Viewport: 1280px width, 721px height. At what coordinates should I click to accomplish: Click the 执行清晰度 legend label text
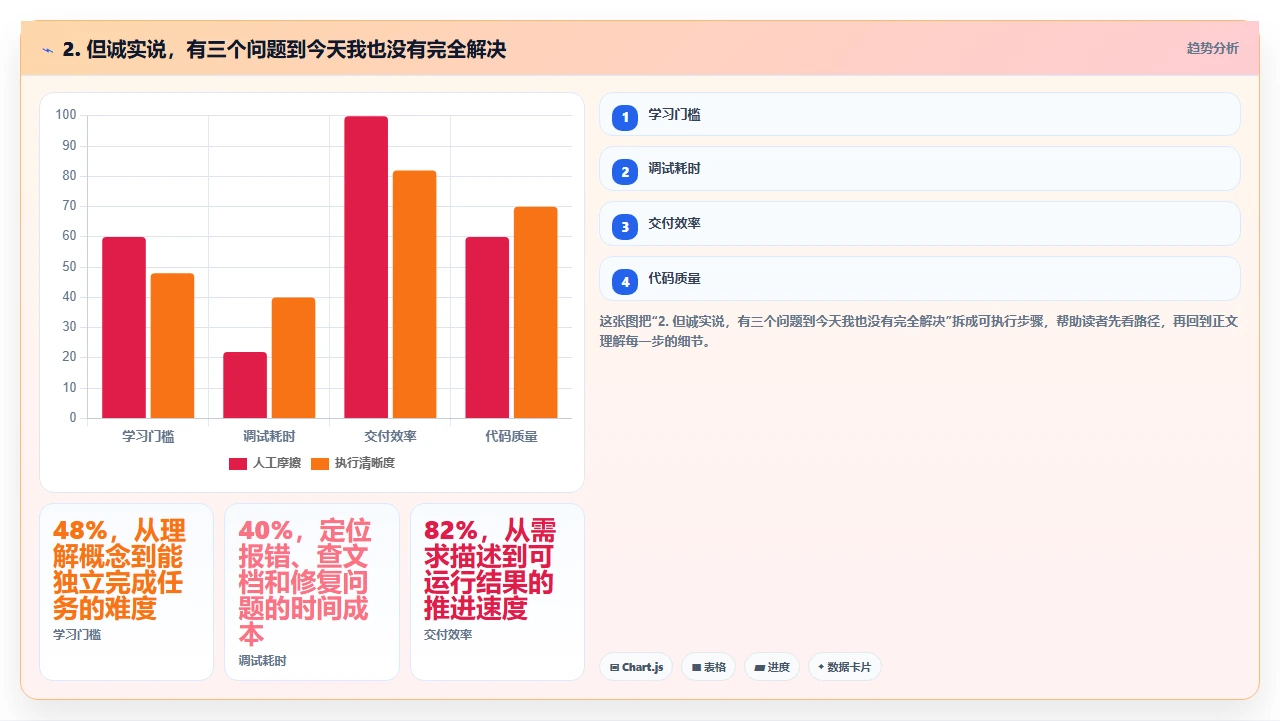[x=365, y=463]
